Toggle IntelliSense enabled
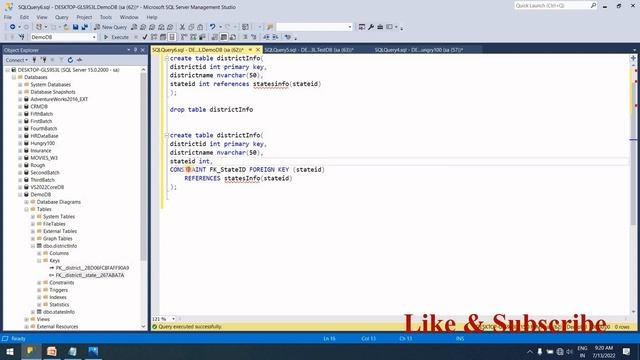The image size is (640, 360). pyautogui.click(x=172, y=37)
